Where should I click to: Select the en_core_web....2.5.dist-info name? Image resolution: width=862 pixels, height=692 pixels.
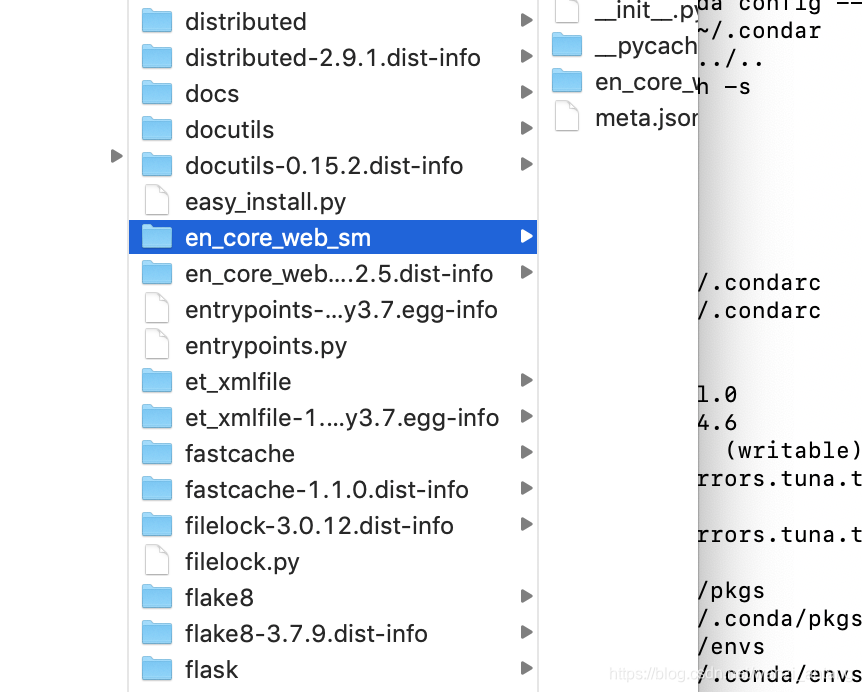point(339,274)
